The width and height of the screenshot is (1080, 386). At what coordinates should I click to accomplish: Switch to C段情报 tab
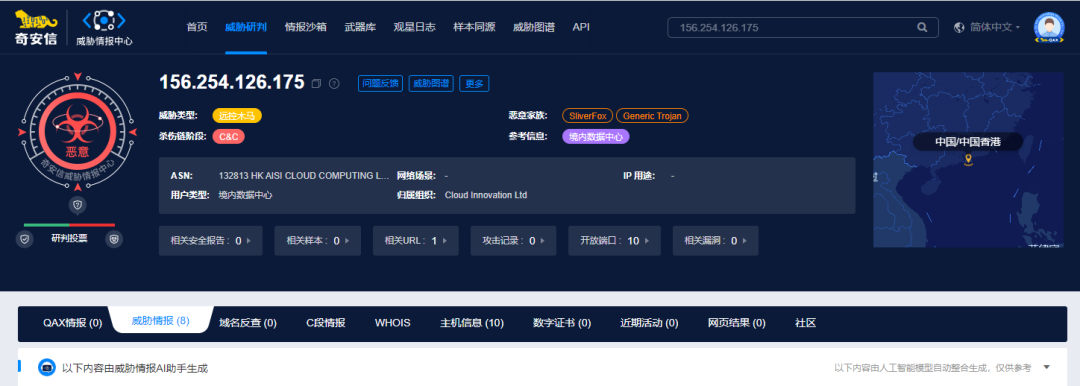tap(326, 323)
